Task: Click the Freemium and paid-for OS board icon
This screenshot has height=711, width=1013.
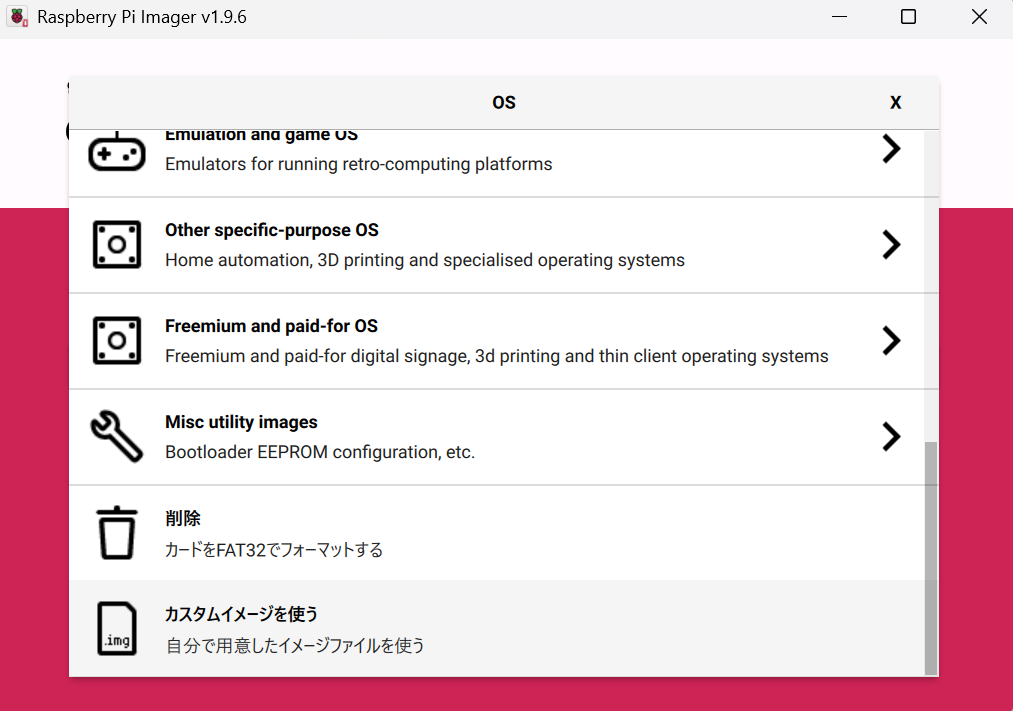Action: pos(117,340)
